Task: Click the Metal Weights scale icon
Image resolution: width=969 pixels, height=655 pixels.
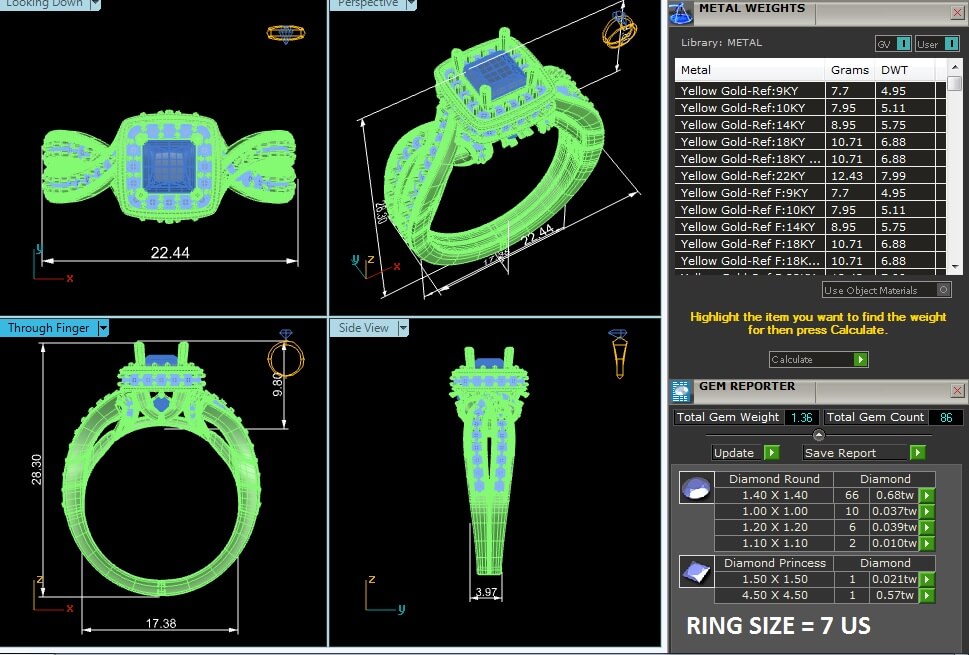Action: coord(680,12)
